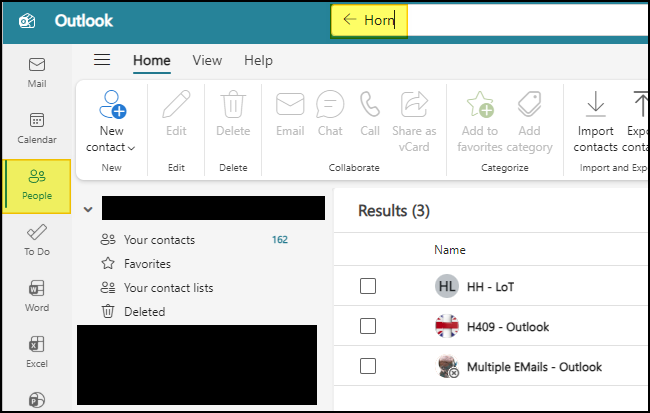Launch Word from the app rail

click(37, 296)
